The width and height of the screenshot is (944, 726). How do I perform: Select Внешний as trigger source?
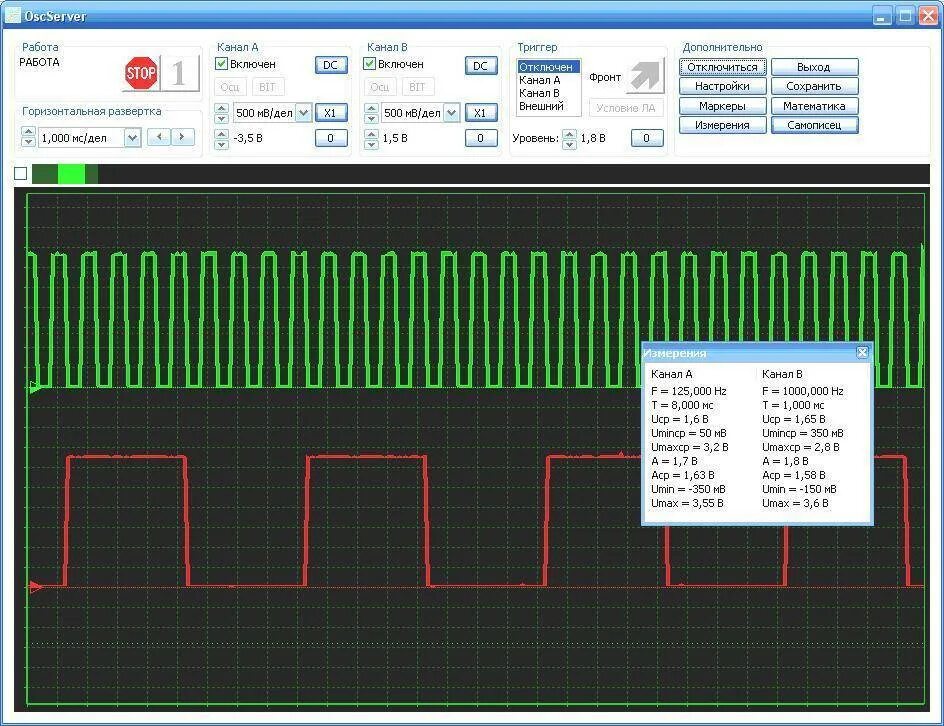click(x=548, y=106)
